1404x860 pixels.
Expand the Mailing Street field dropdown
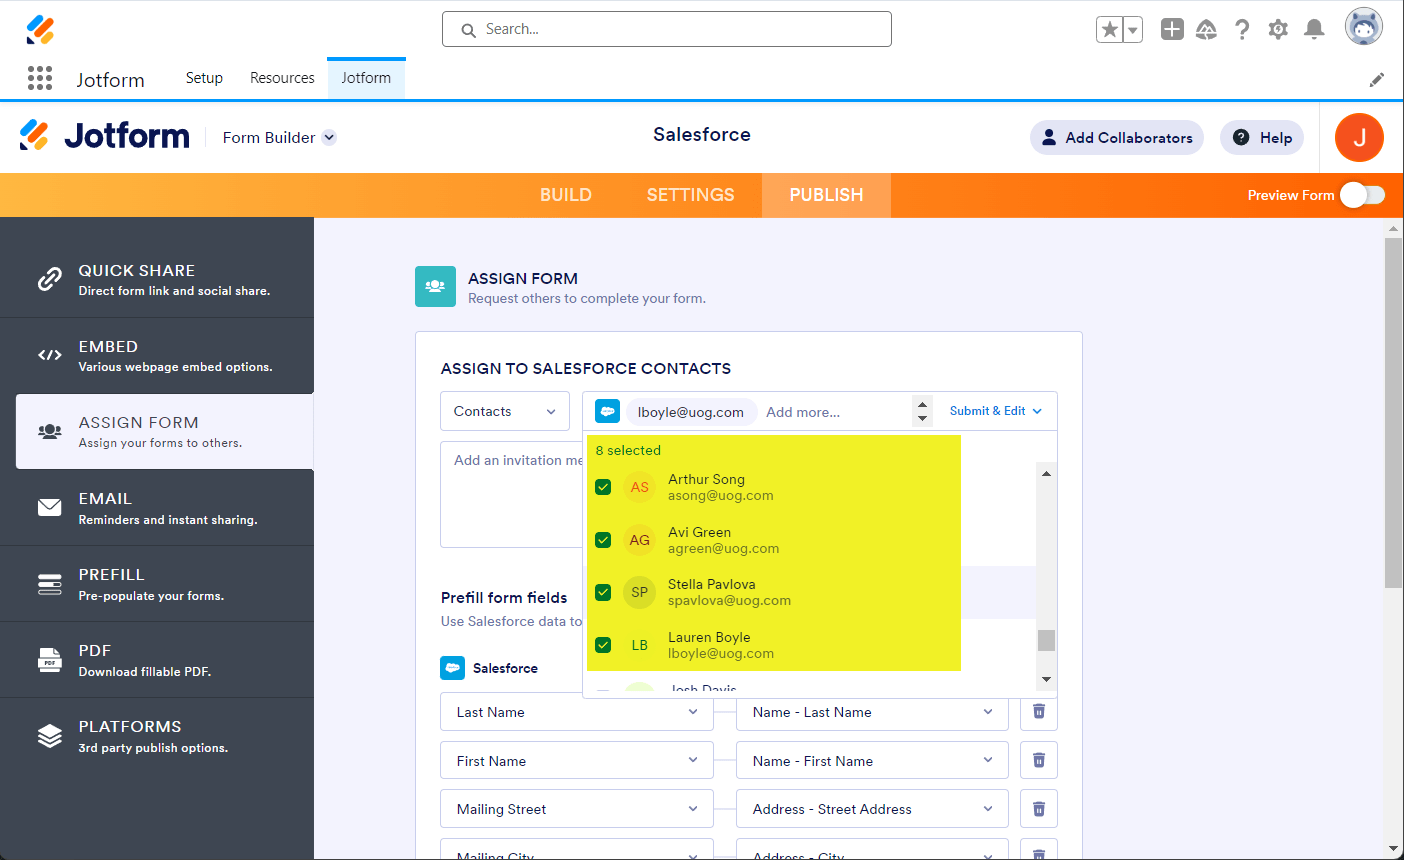click(x=577, y=809)
